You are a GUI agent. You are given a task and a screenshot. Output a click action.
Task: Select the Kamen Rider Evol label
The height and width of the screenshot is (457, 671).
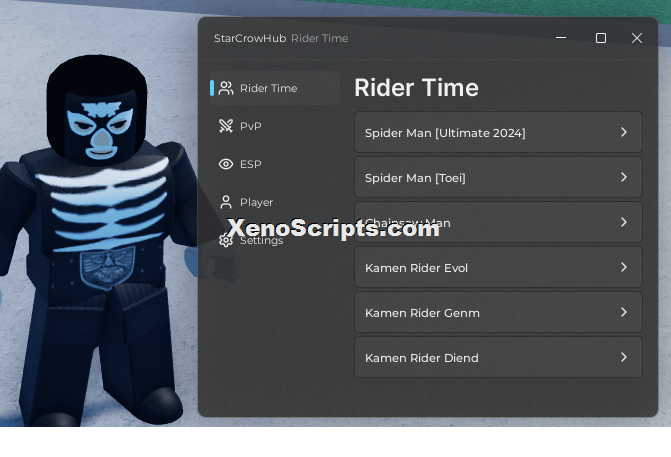416,268
